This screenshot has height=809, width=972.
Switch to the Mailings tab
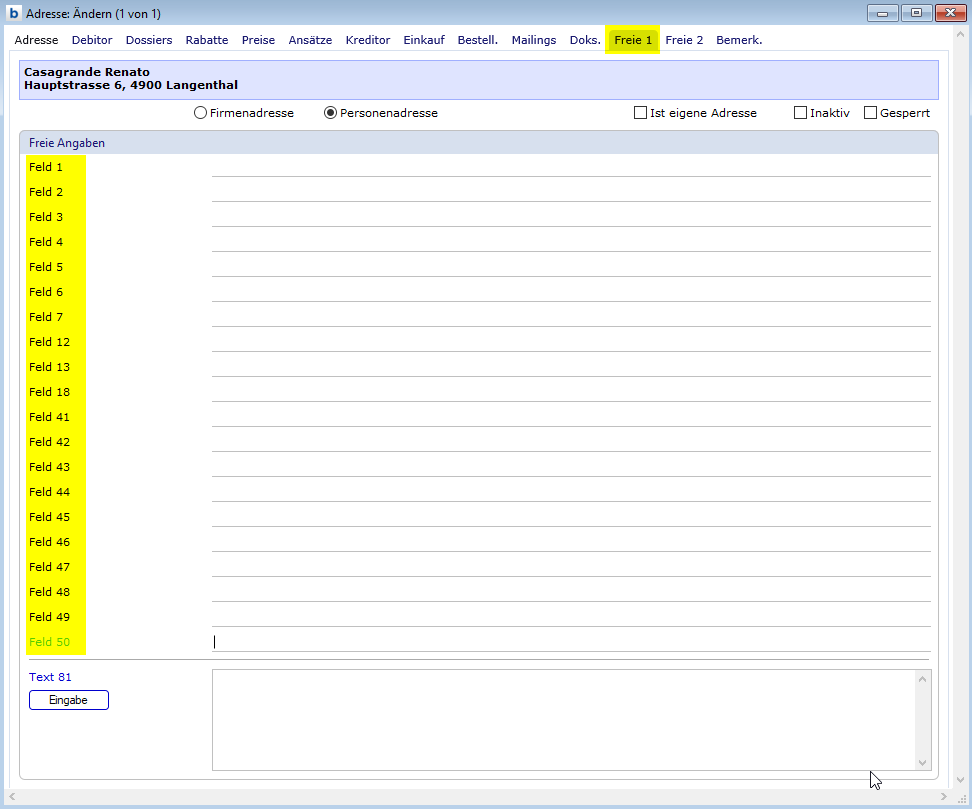pos(533,40)
